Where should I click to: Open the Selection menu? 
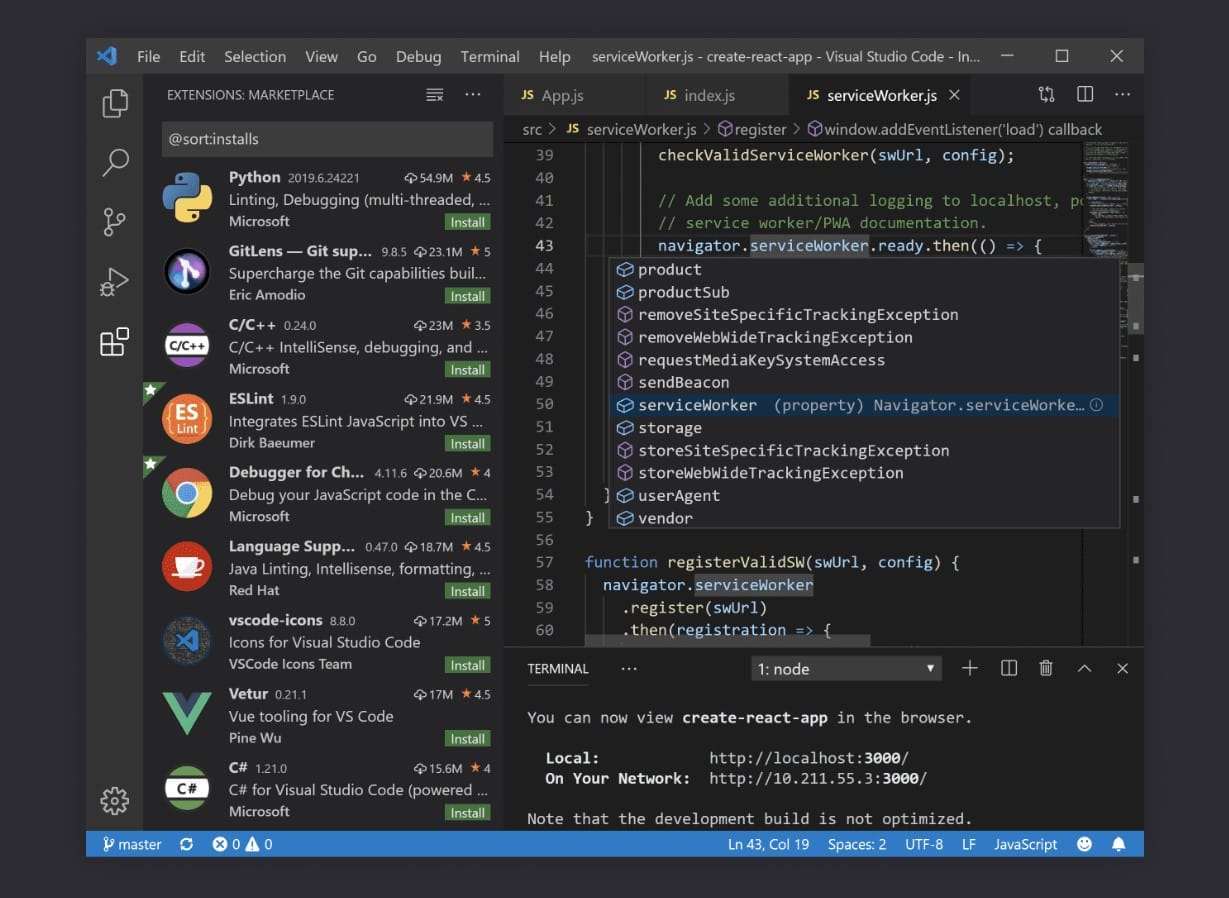[x=255, y=56]
